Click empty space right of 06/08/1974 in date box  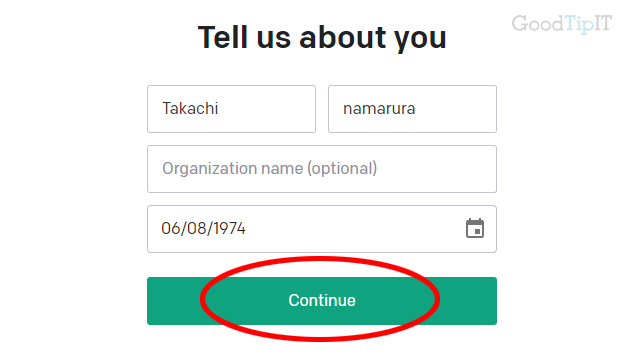(355, 229)
